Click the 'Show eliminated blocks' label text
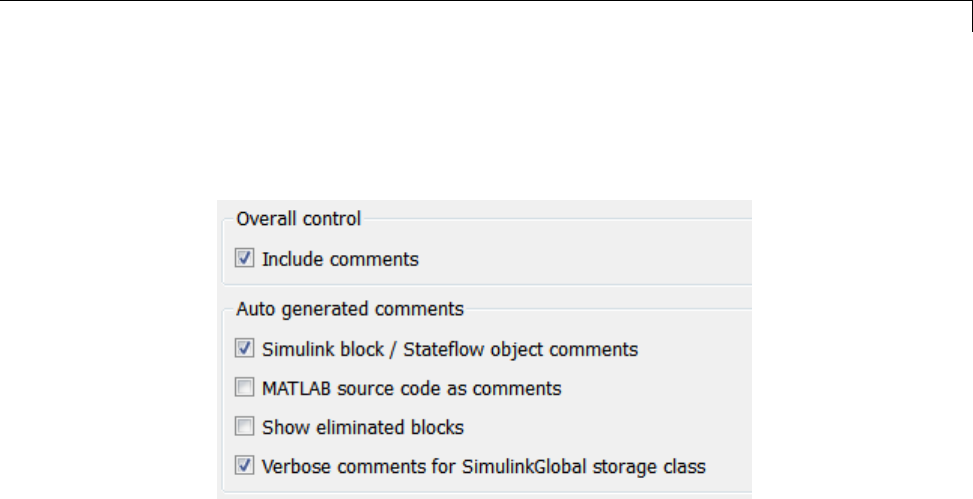Image resolution: width=973 pixels, height=499 pixels. [363, 427]
